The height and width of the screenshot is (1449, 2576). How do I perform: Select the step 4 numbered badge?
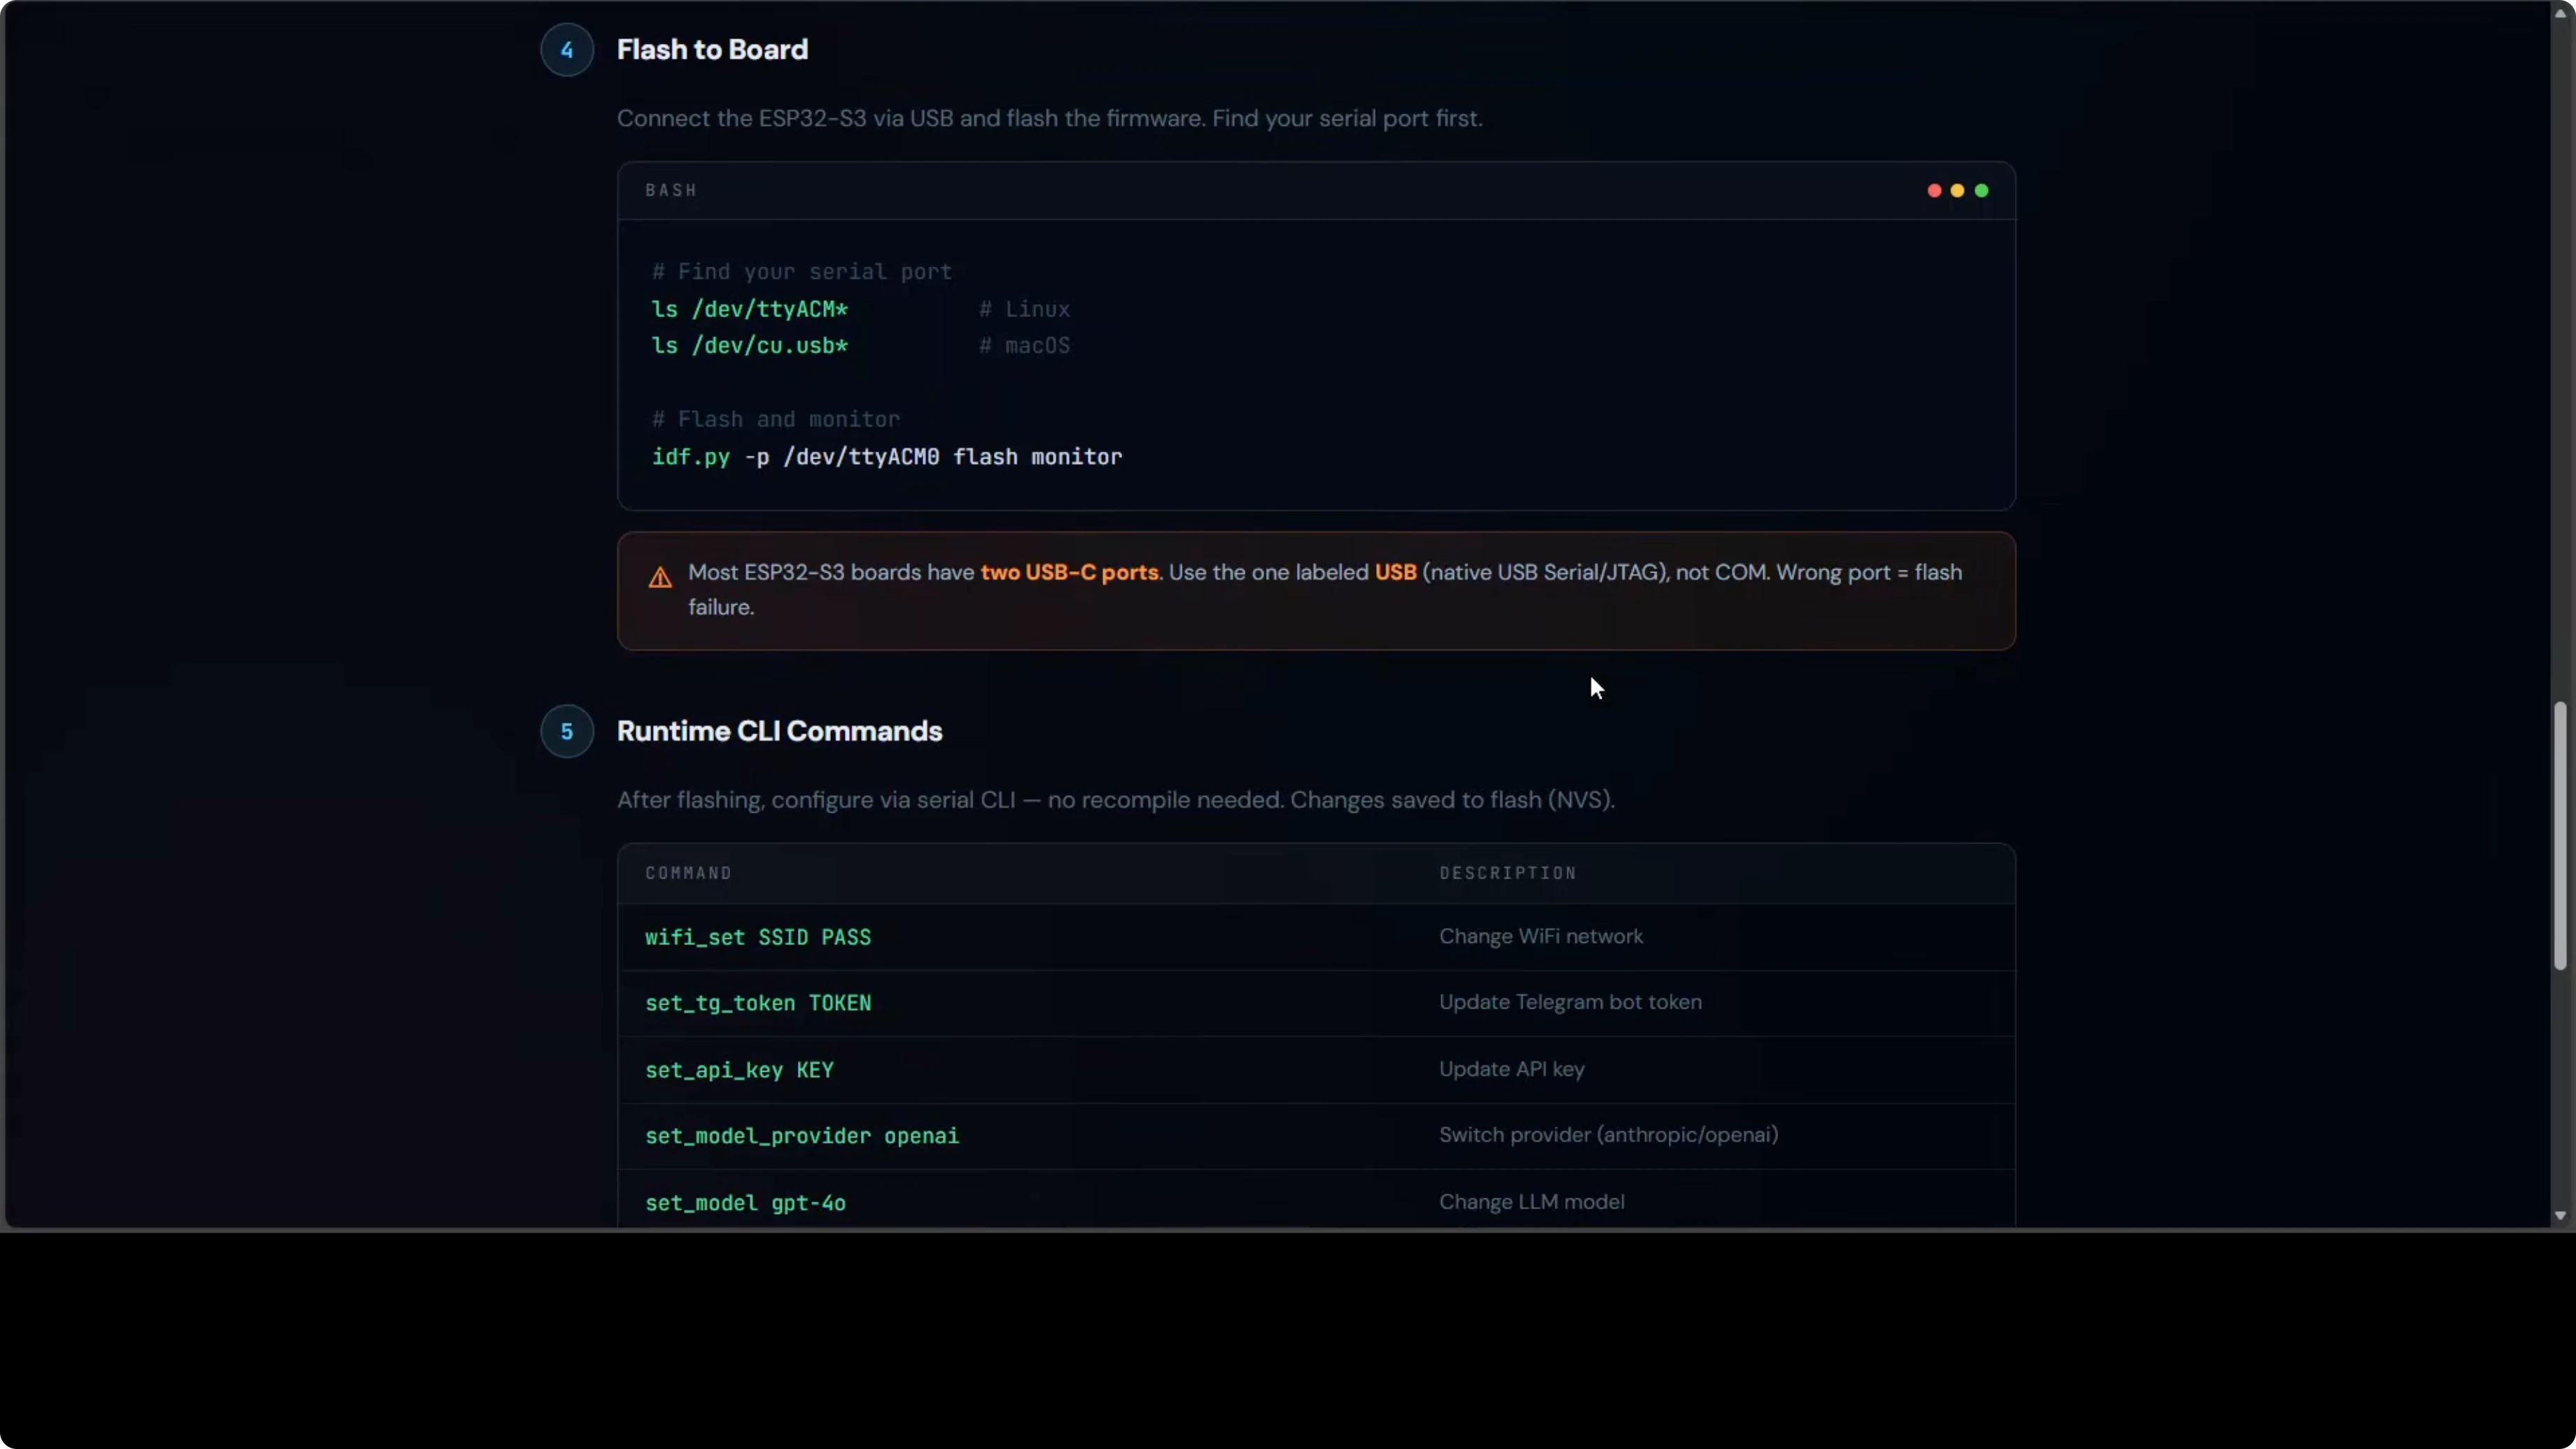click(x=566, y=49)
